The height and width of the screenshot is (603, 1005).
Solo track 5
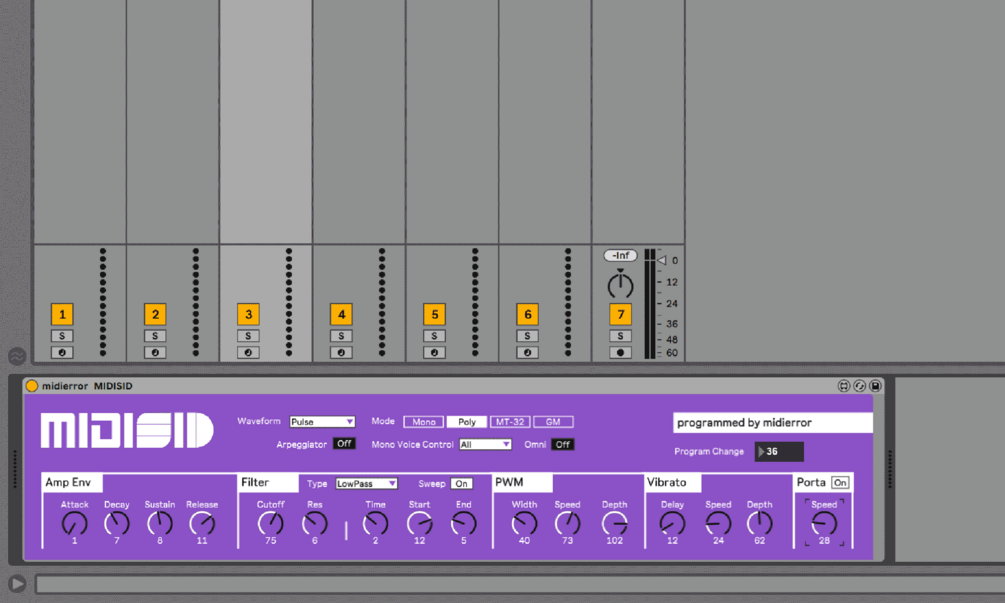(x=435, y=336)
